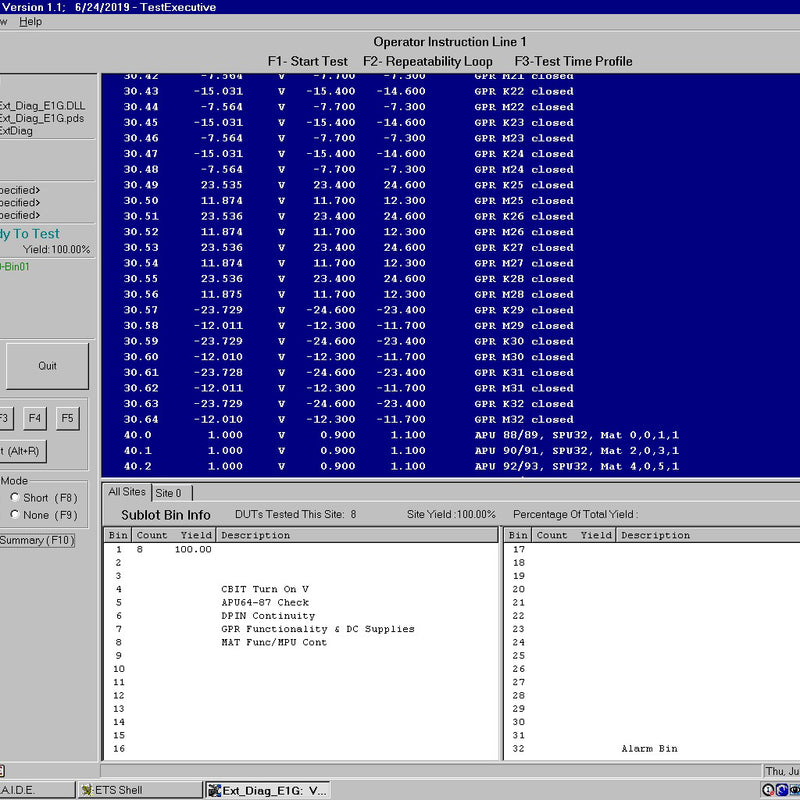Select the None (F9) mode radio button

(15, 515)
